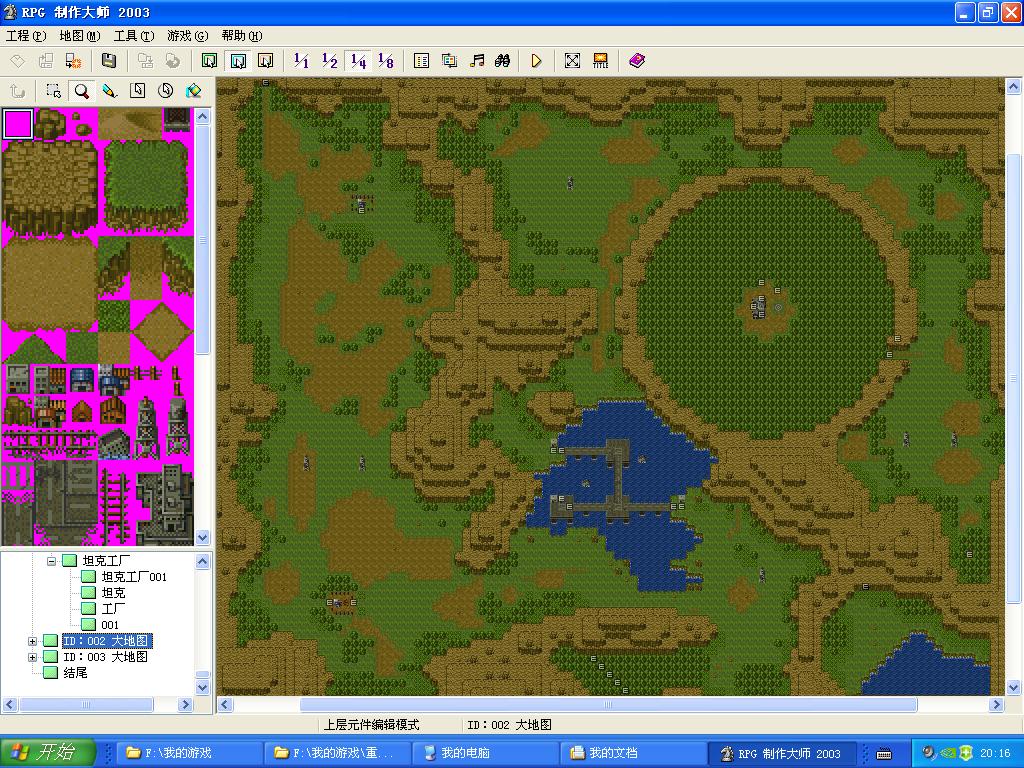This screenshot has height=768, width=1024.
Task: Click the TITLE screen display icon
Action: [x=600, y=61]
